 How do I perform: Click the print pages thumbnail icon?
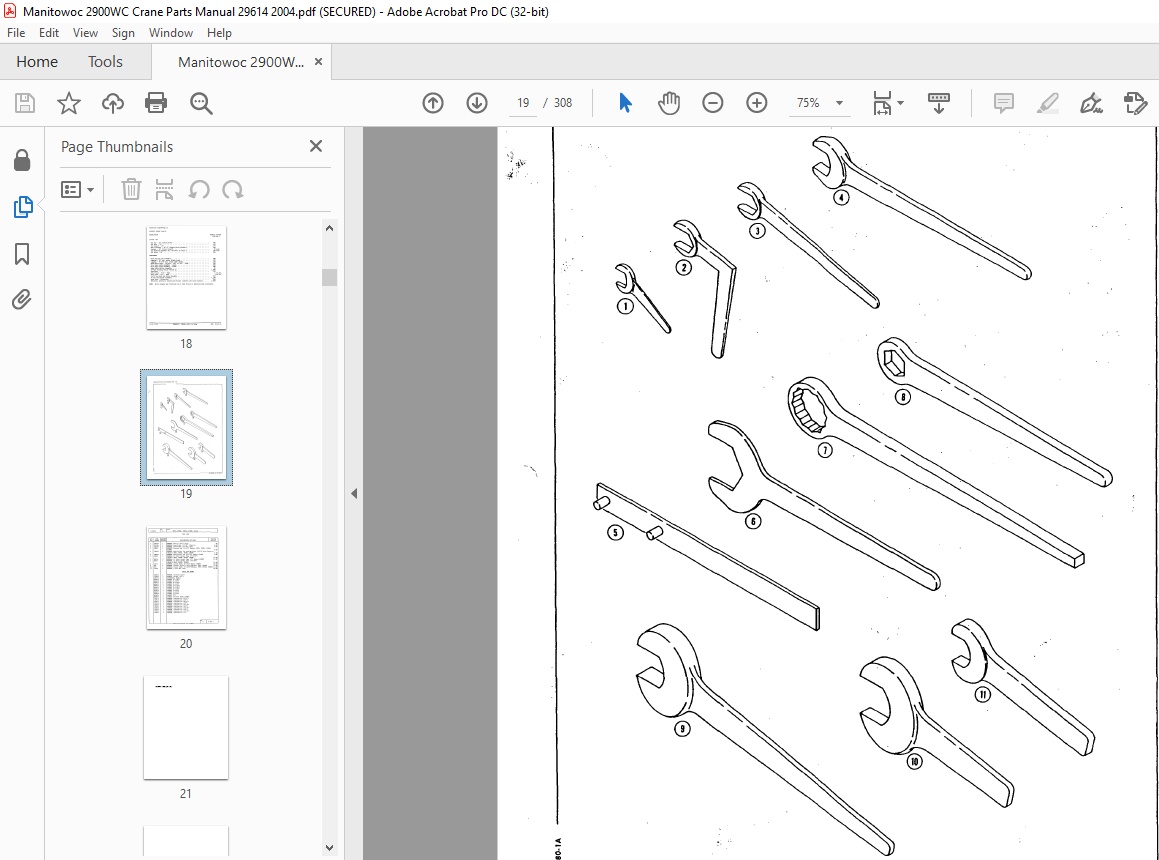(x=164, y=189)
